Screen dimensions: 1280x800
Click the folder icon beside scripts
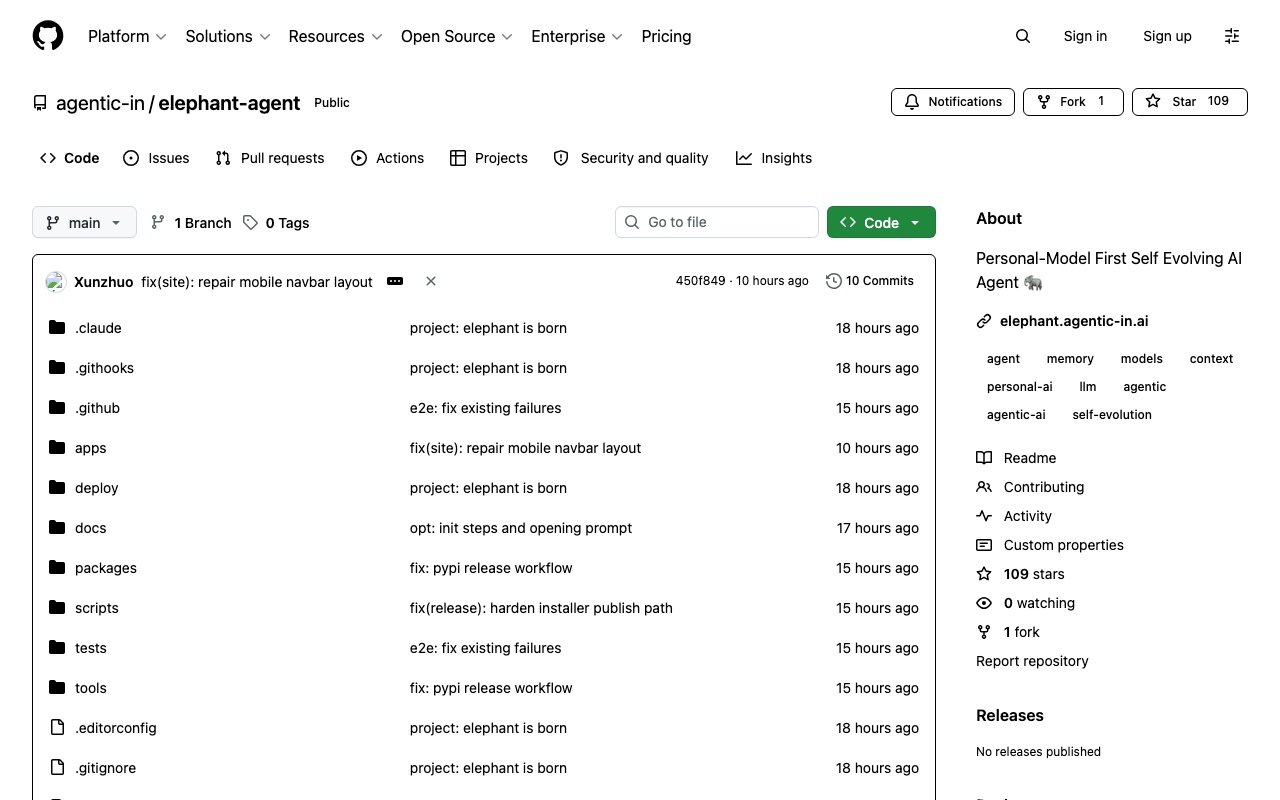[x=57, y=607]
